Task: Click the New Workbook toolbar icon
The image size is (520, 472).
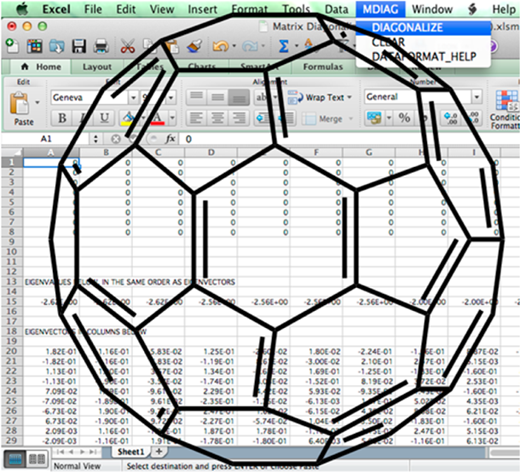Action: pos(12,46)
